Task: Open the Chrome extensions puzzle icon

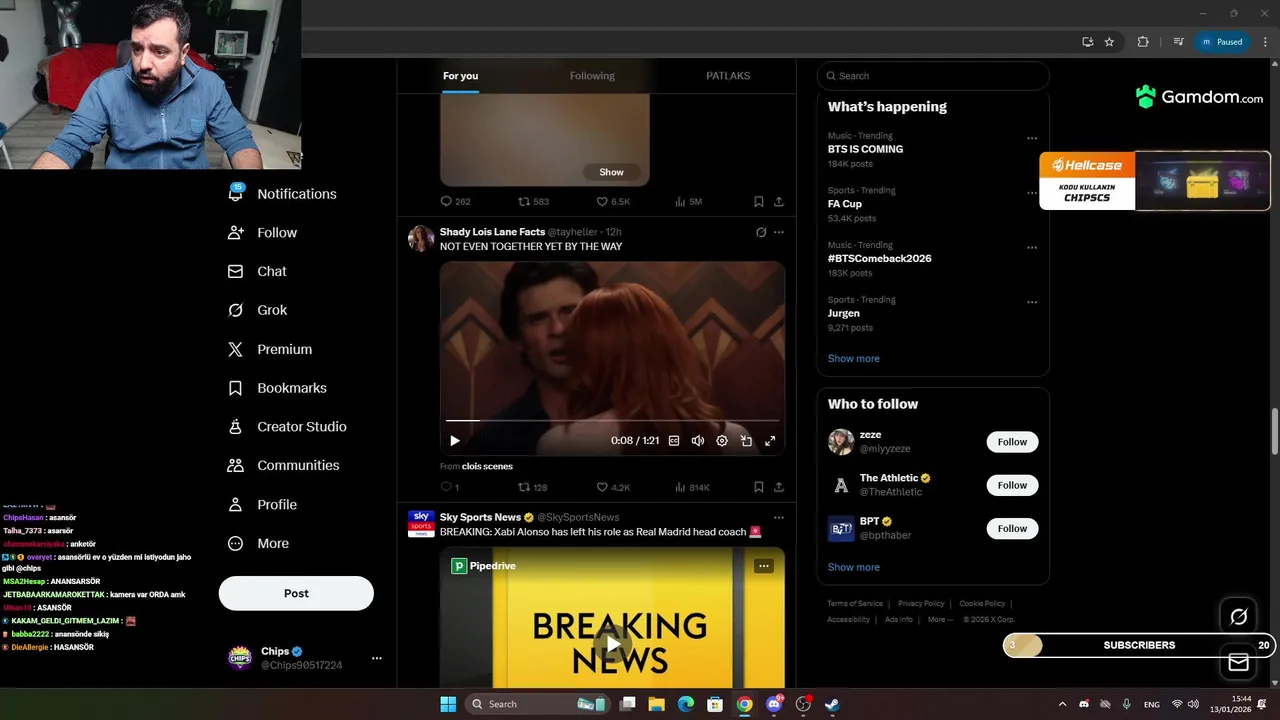Action: click(x=1143, y=42)
